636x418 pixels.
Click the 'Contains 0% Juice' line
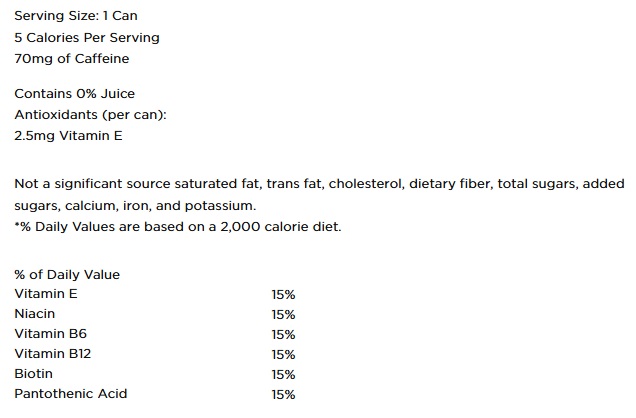click(x=75, y=94)
